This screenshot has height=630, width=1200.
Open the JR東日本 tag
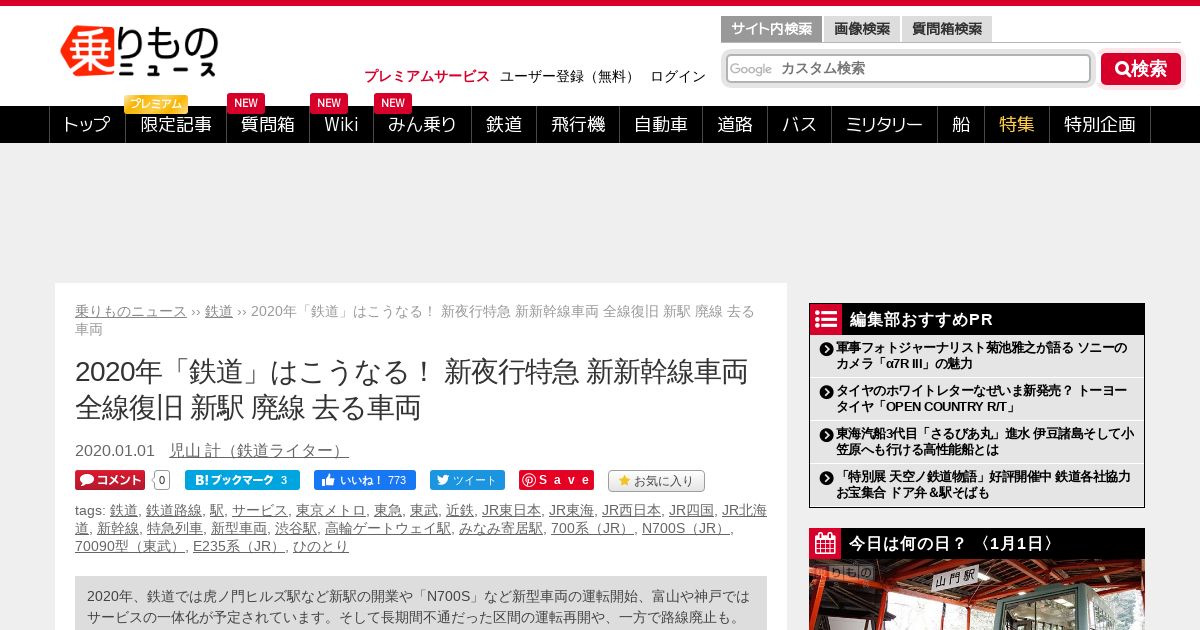pyautogui.click(x=511, y=510)
